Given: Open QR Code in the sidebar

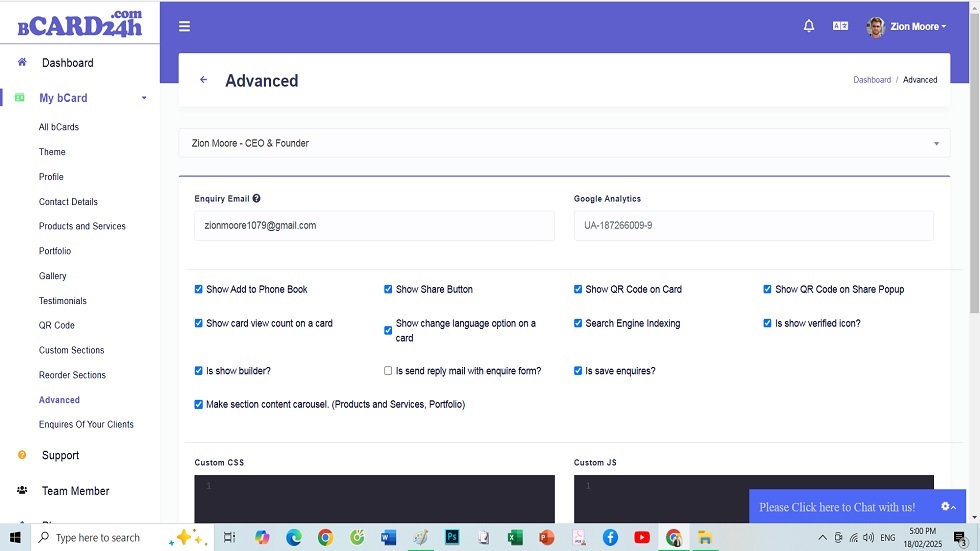Looking at the screenshot, I should point(57,325).
